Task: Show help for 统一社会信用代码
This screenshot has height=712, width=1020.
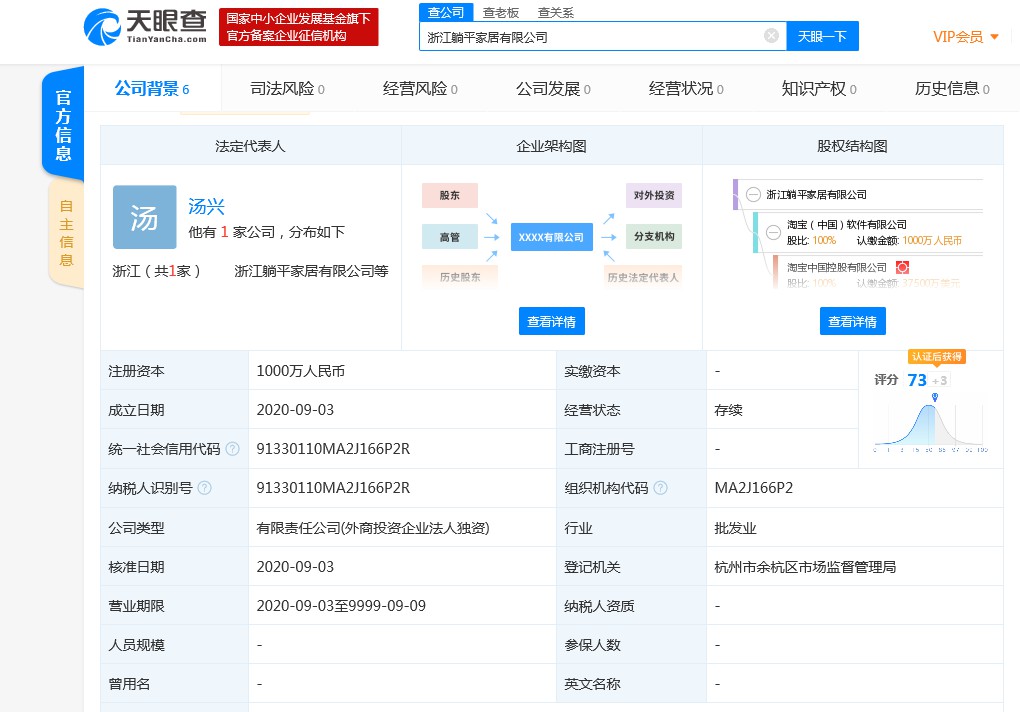Action: pyautogui.click(x=232, y=449)
